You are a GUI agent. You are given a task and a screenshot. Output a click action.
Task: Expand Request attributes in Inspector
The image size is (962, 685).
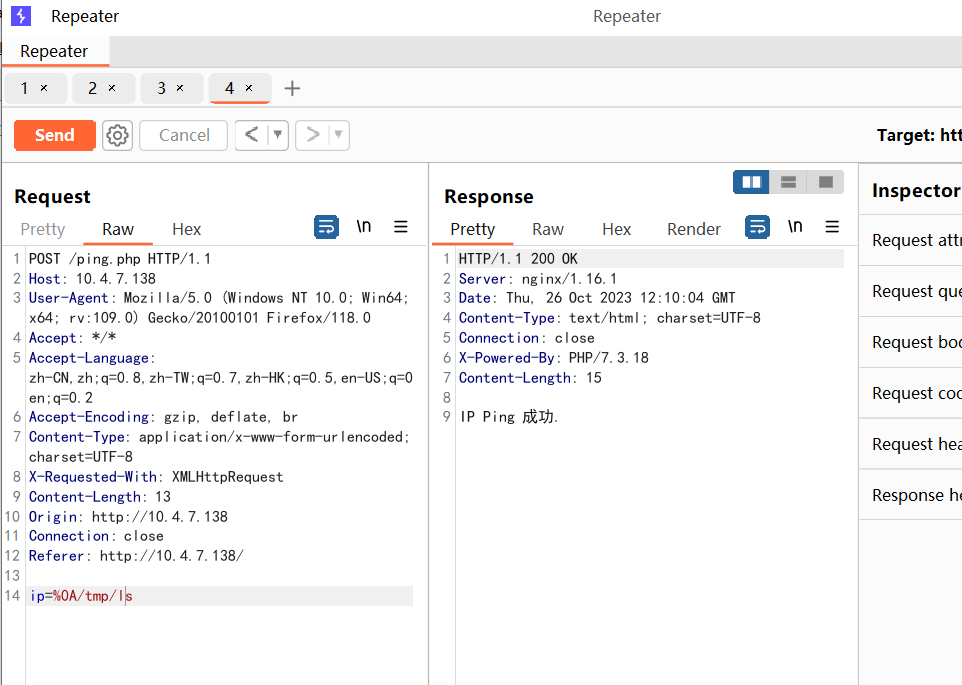pyautogui.click(x=910, y=240)
